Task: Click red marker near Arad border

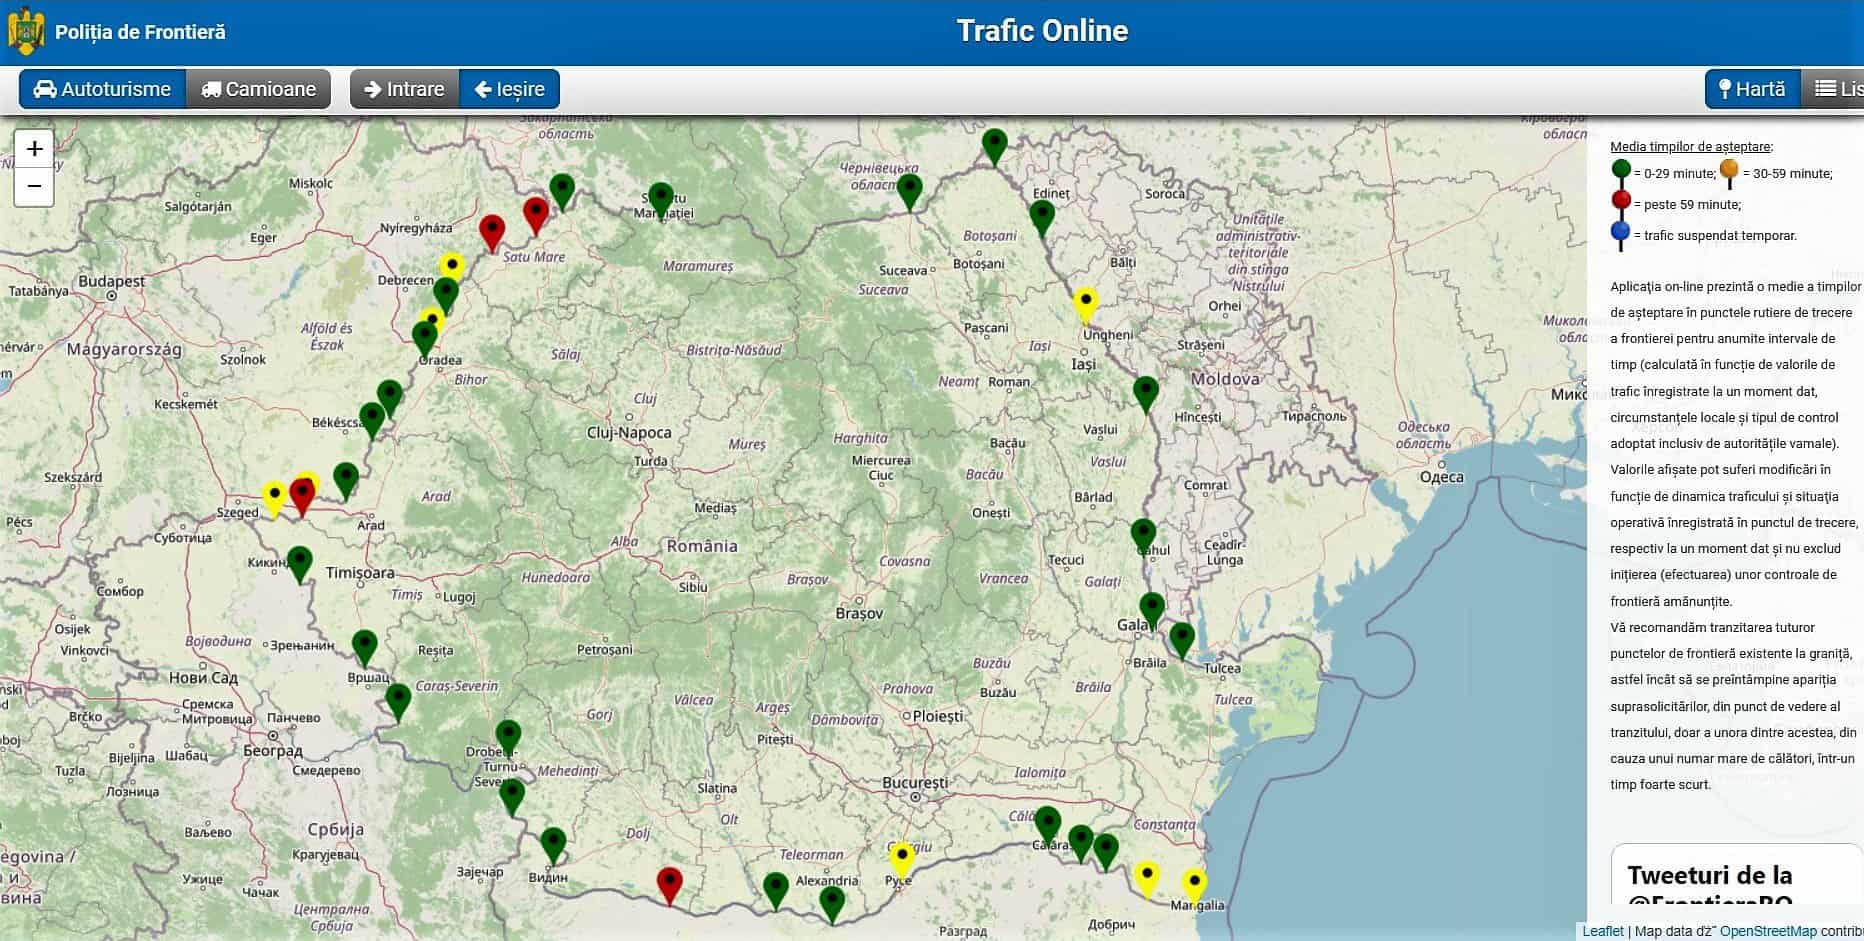Action: (302, 497)
